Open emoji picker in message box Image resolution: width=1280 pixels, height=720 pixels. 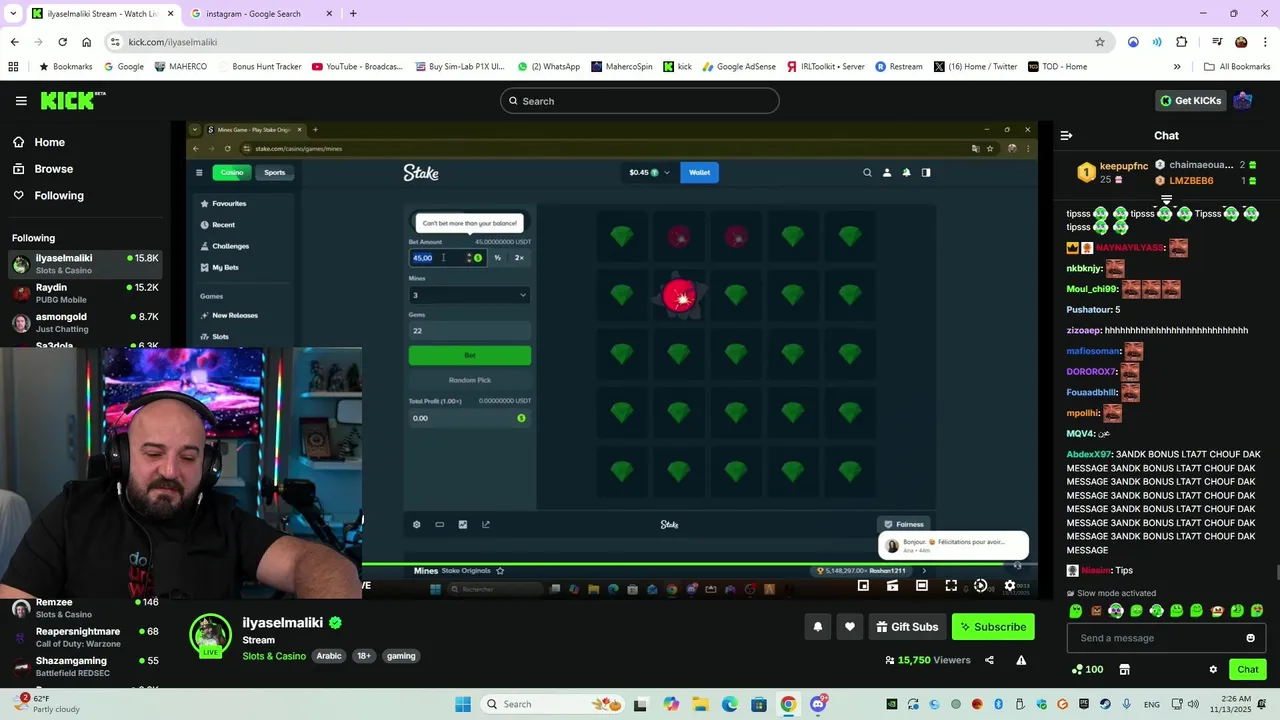1250,638
